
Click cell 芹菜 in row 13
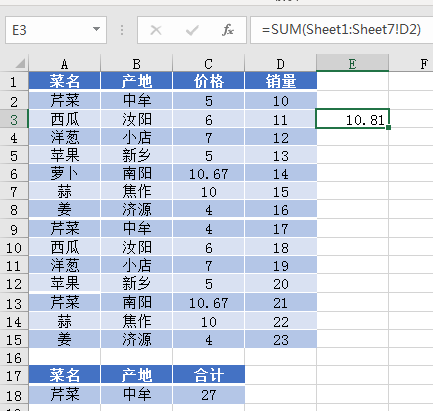click(x=64, y=303)
